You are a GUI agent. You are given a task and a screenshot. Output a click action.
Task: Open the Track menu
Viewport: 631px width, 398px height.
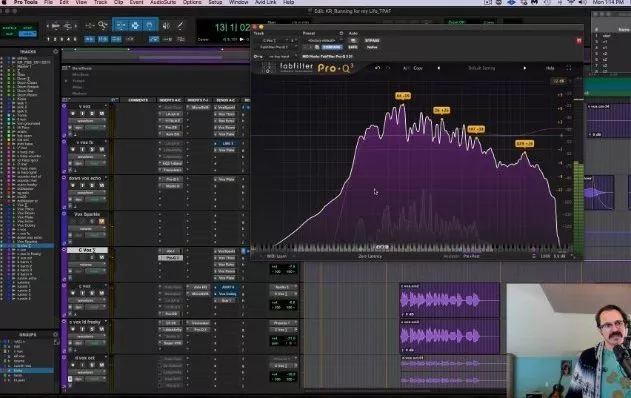(x=101, y=2)
